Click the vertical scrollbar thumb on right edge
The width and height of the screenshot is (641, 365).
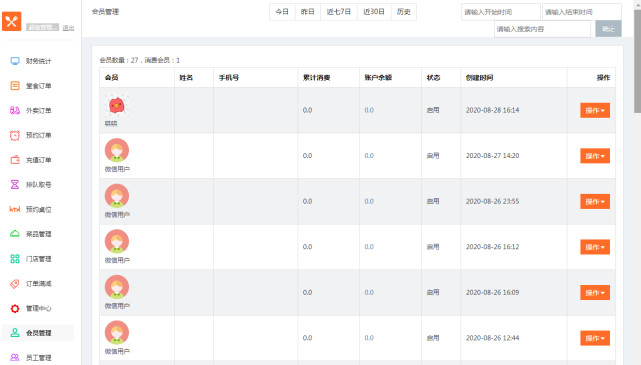[x=637, y=61]
